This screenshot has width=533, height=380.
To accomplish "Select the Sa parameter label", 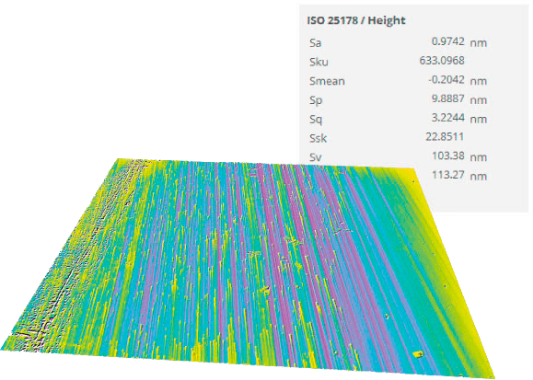I will tap(315, 43).
